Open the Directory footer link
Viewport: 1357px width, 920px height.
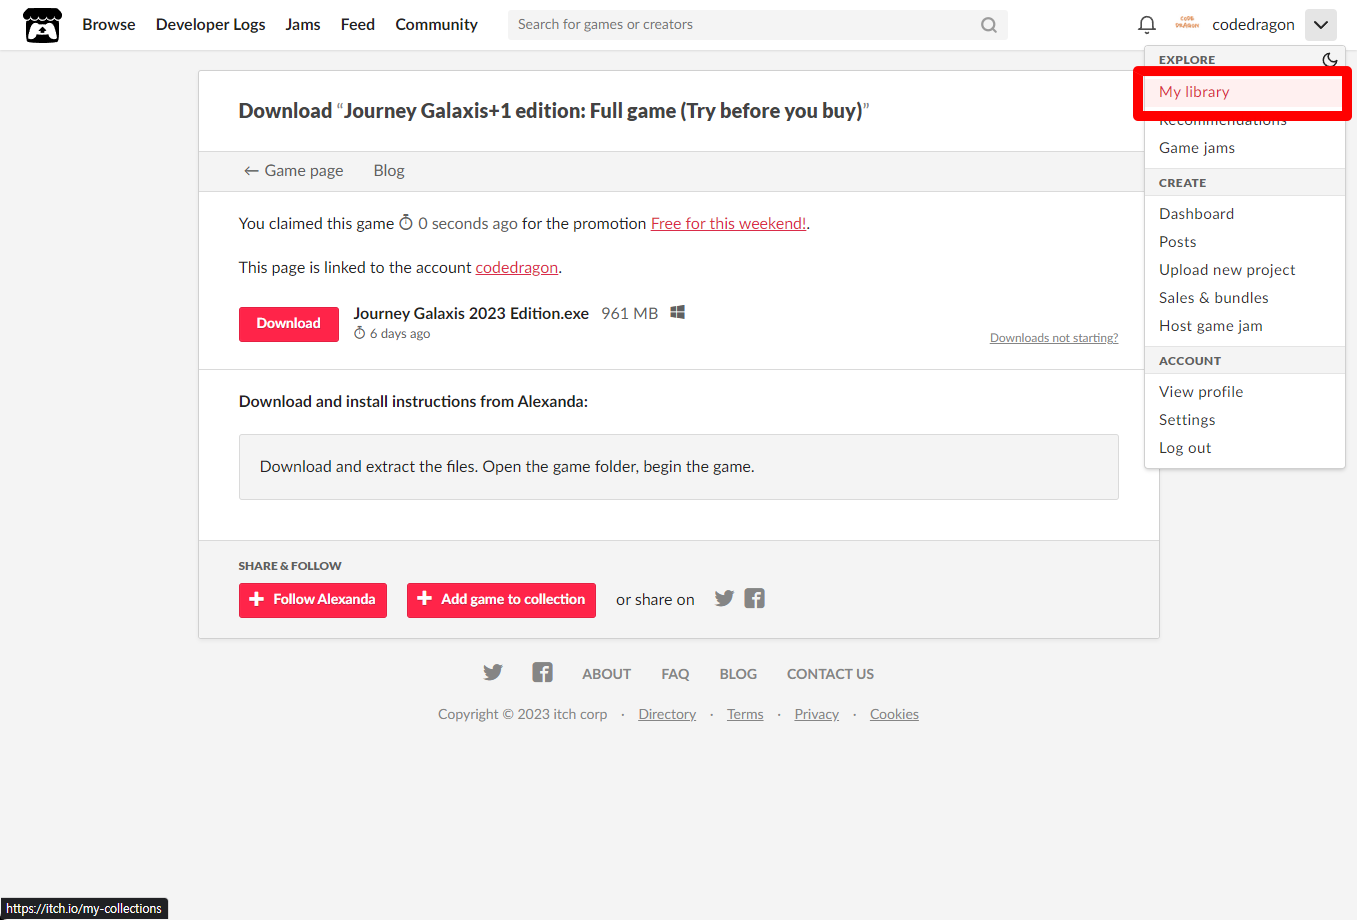pos(667,714)
